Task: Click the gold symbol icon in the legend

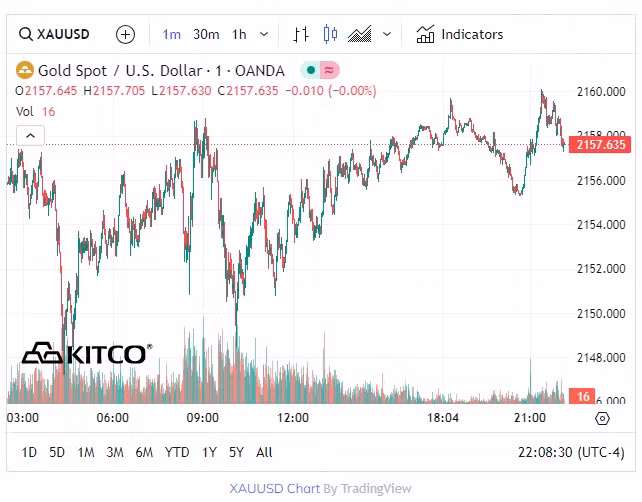Action: pyautogui.click(x=24, y=71)
